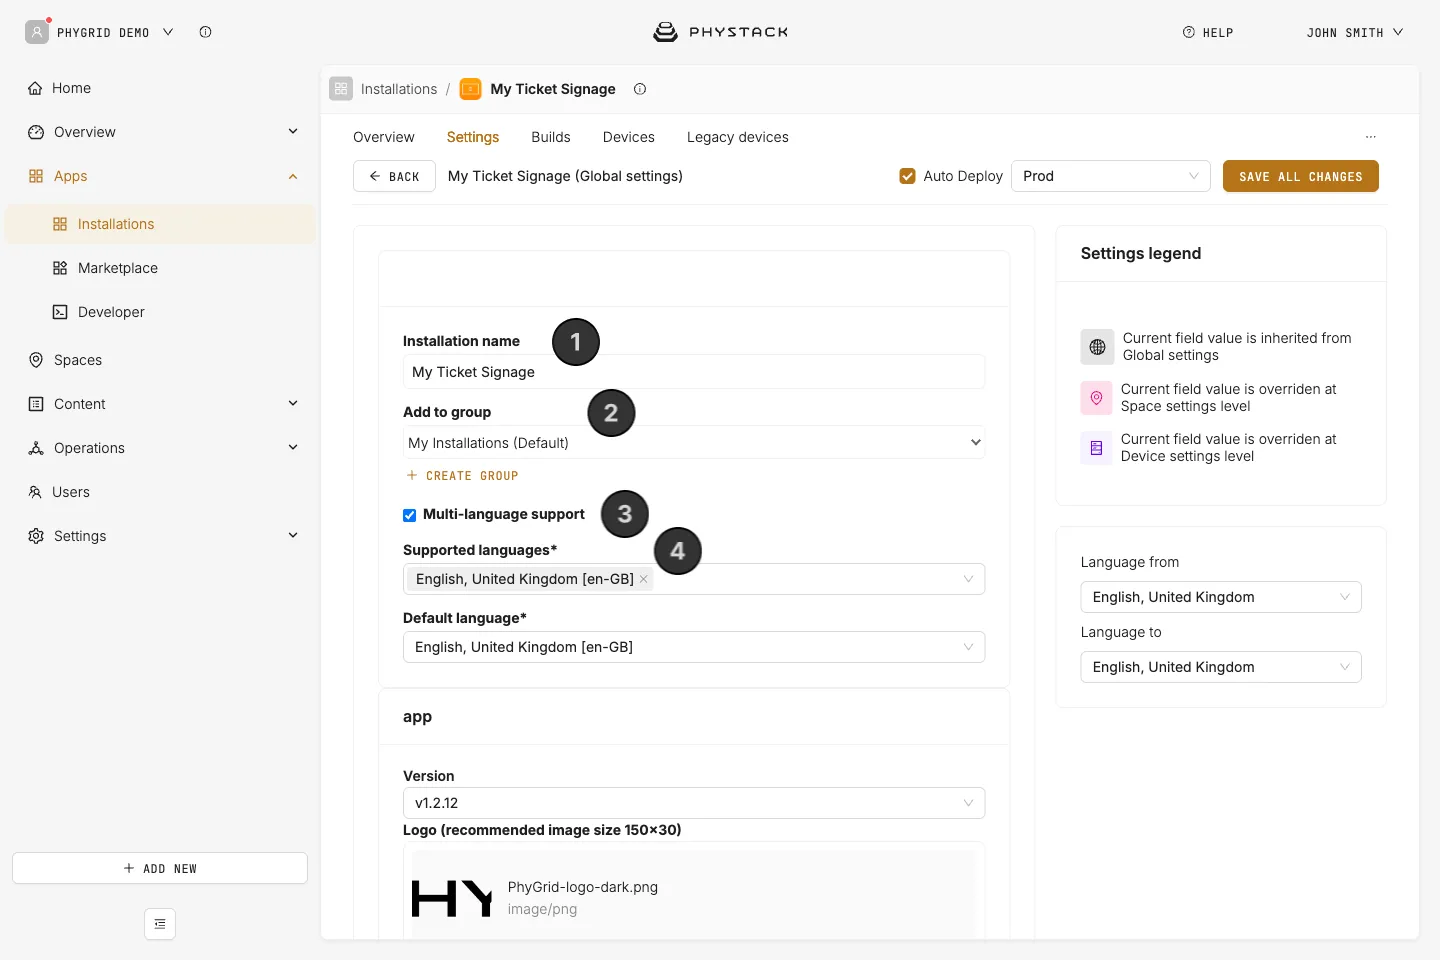The height and width of the screenshot is (960, 1440).
Task: Click the Installations breadcrumb link
Action: coord(399,89)
